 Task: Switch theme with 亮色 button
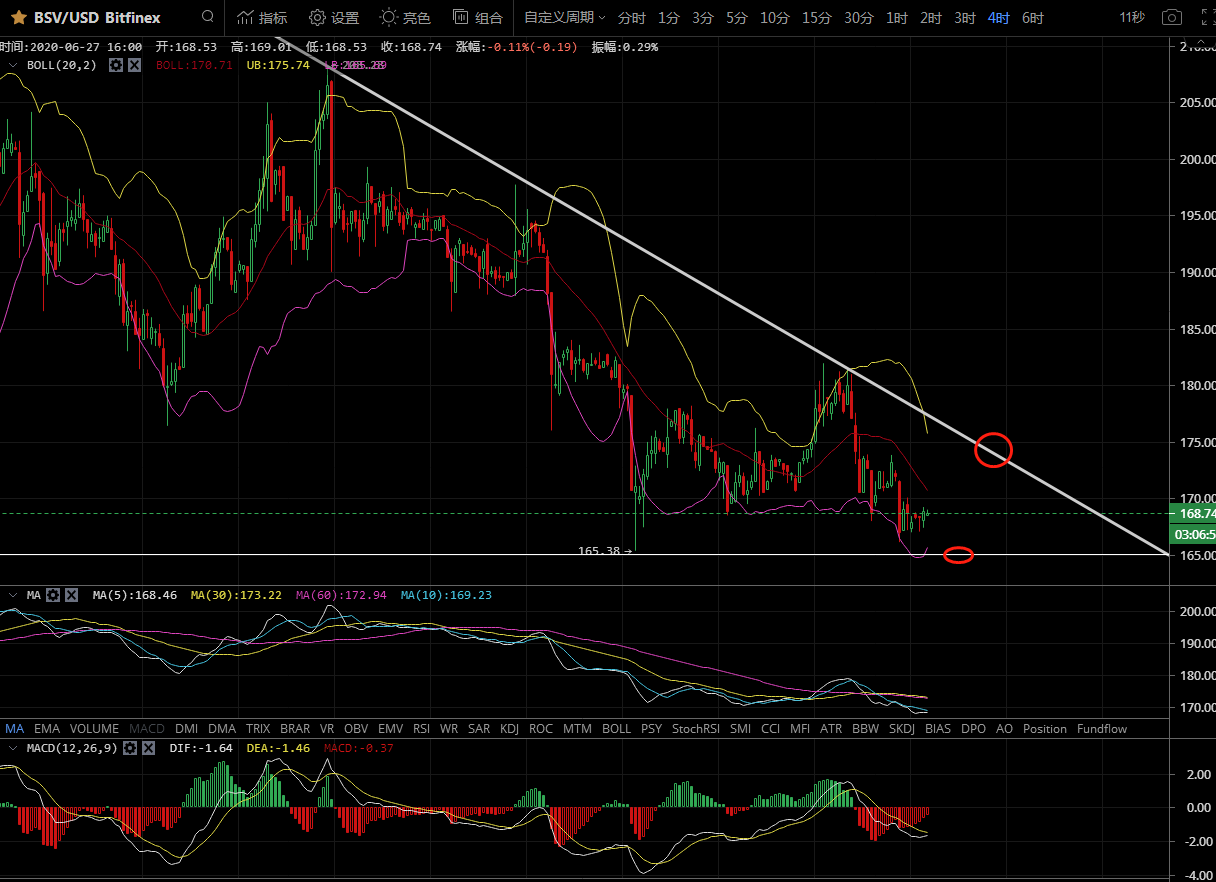coord(405,18)
